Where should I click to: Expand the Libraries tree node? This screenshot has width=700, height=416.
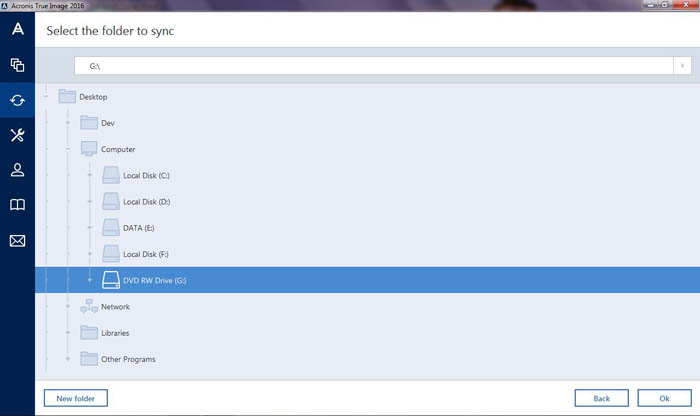(68, 332)
